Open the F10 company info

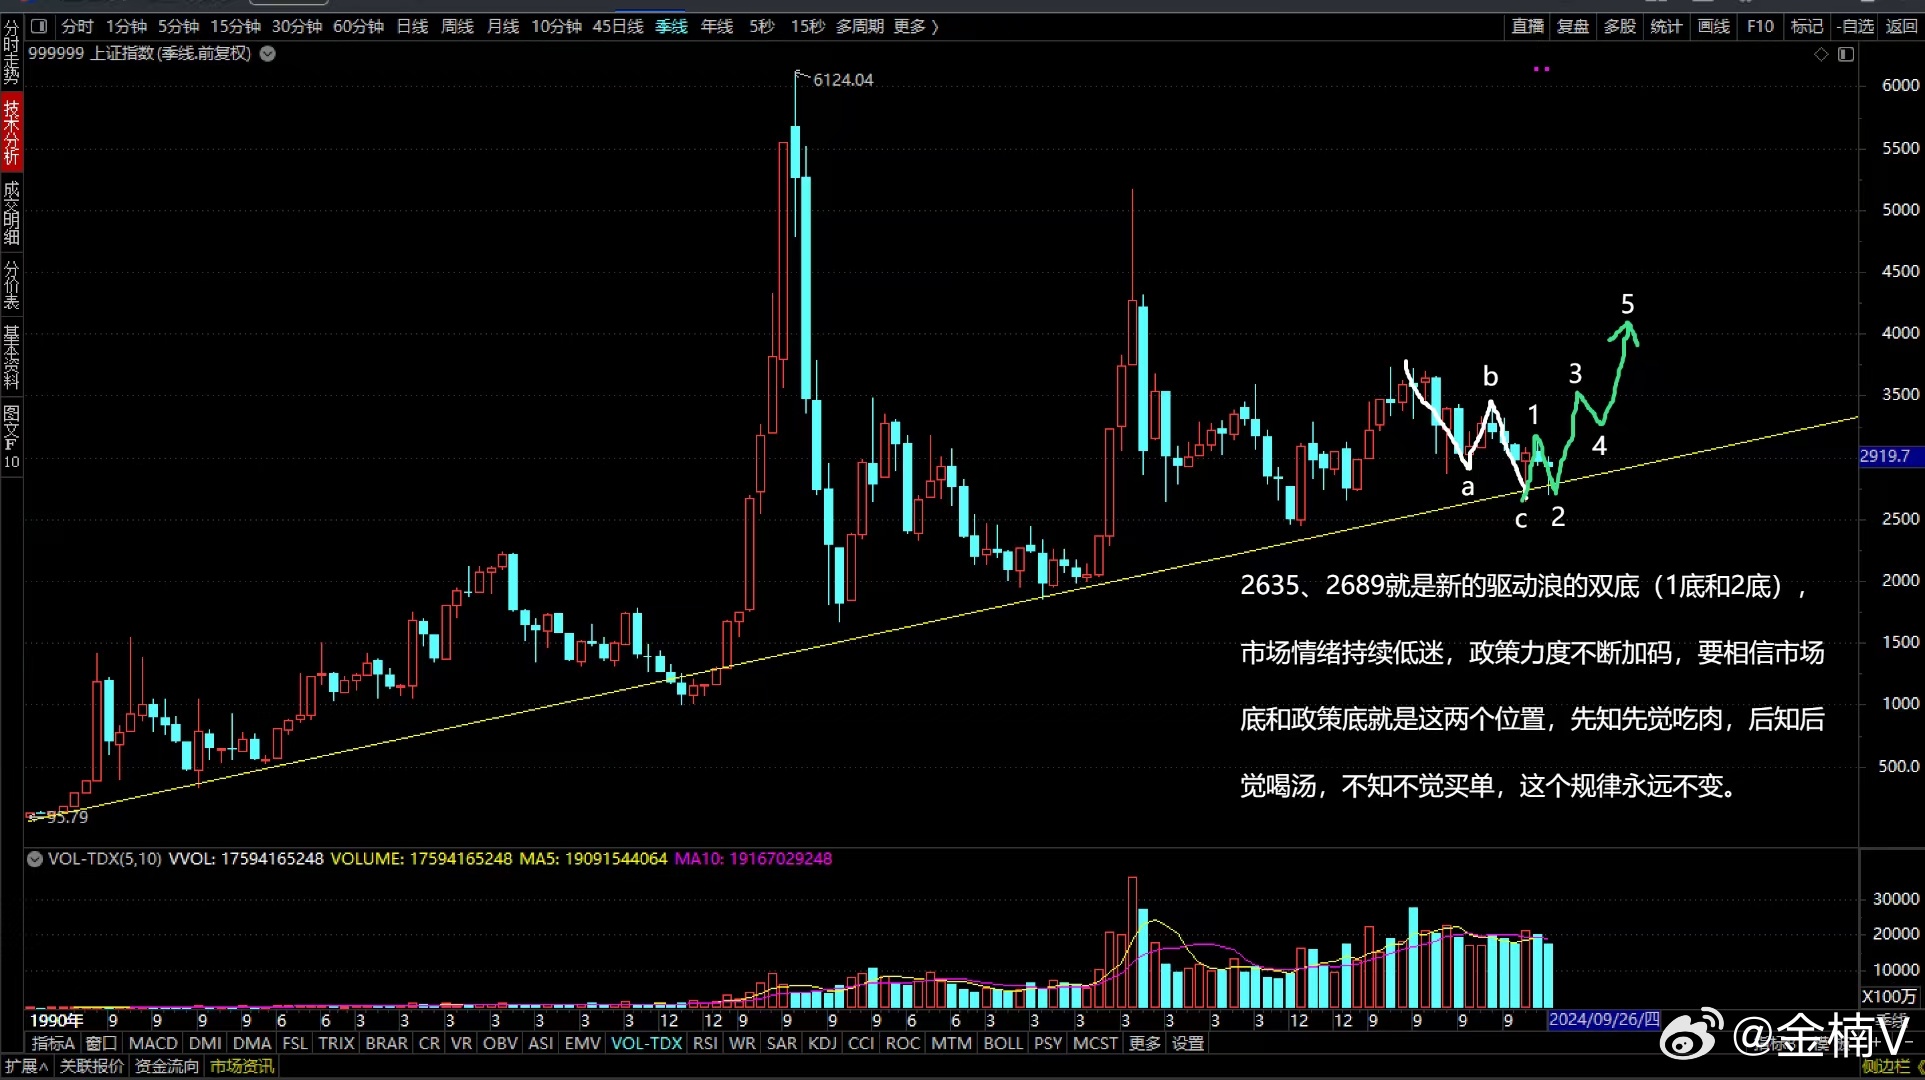(1760, 26)
